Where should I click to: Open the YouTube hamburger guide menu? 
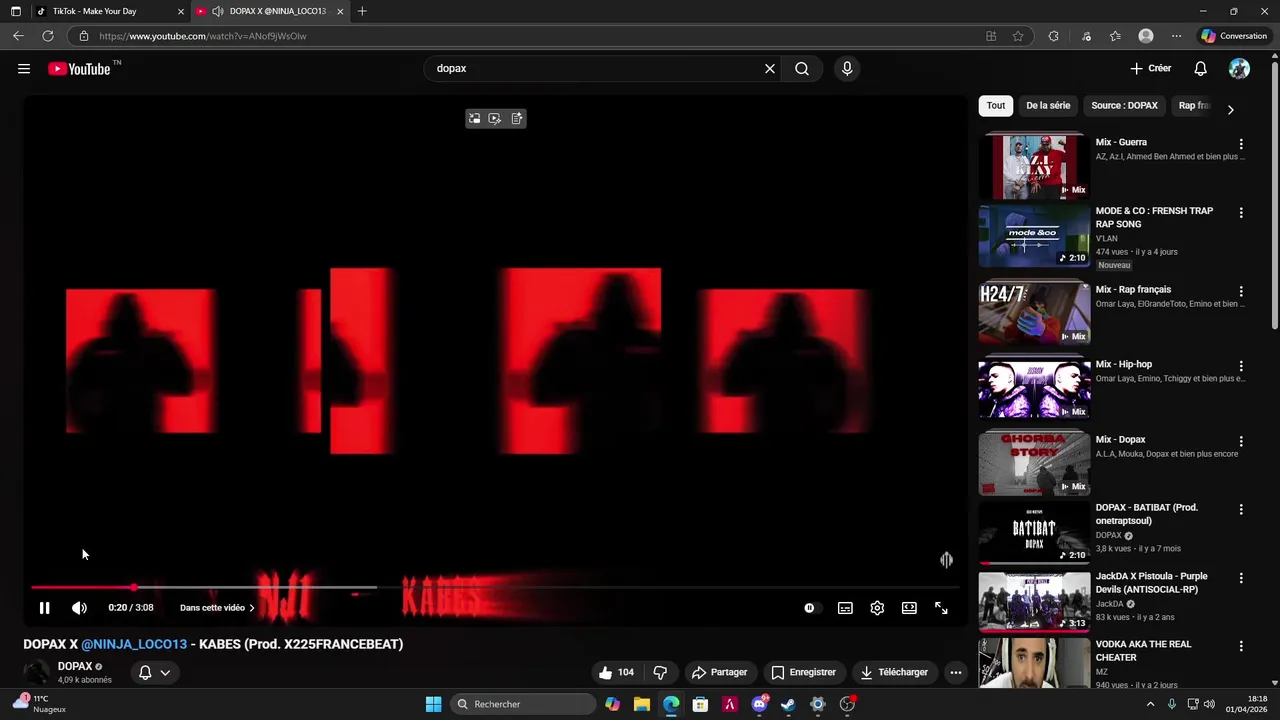click(x=24, y=69)
